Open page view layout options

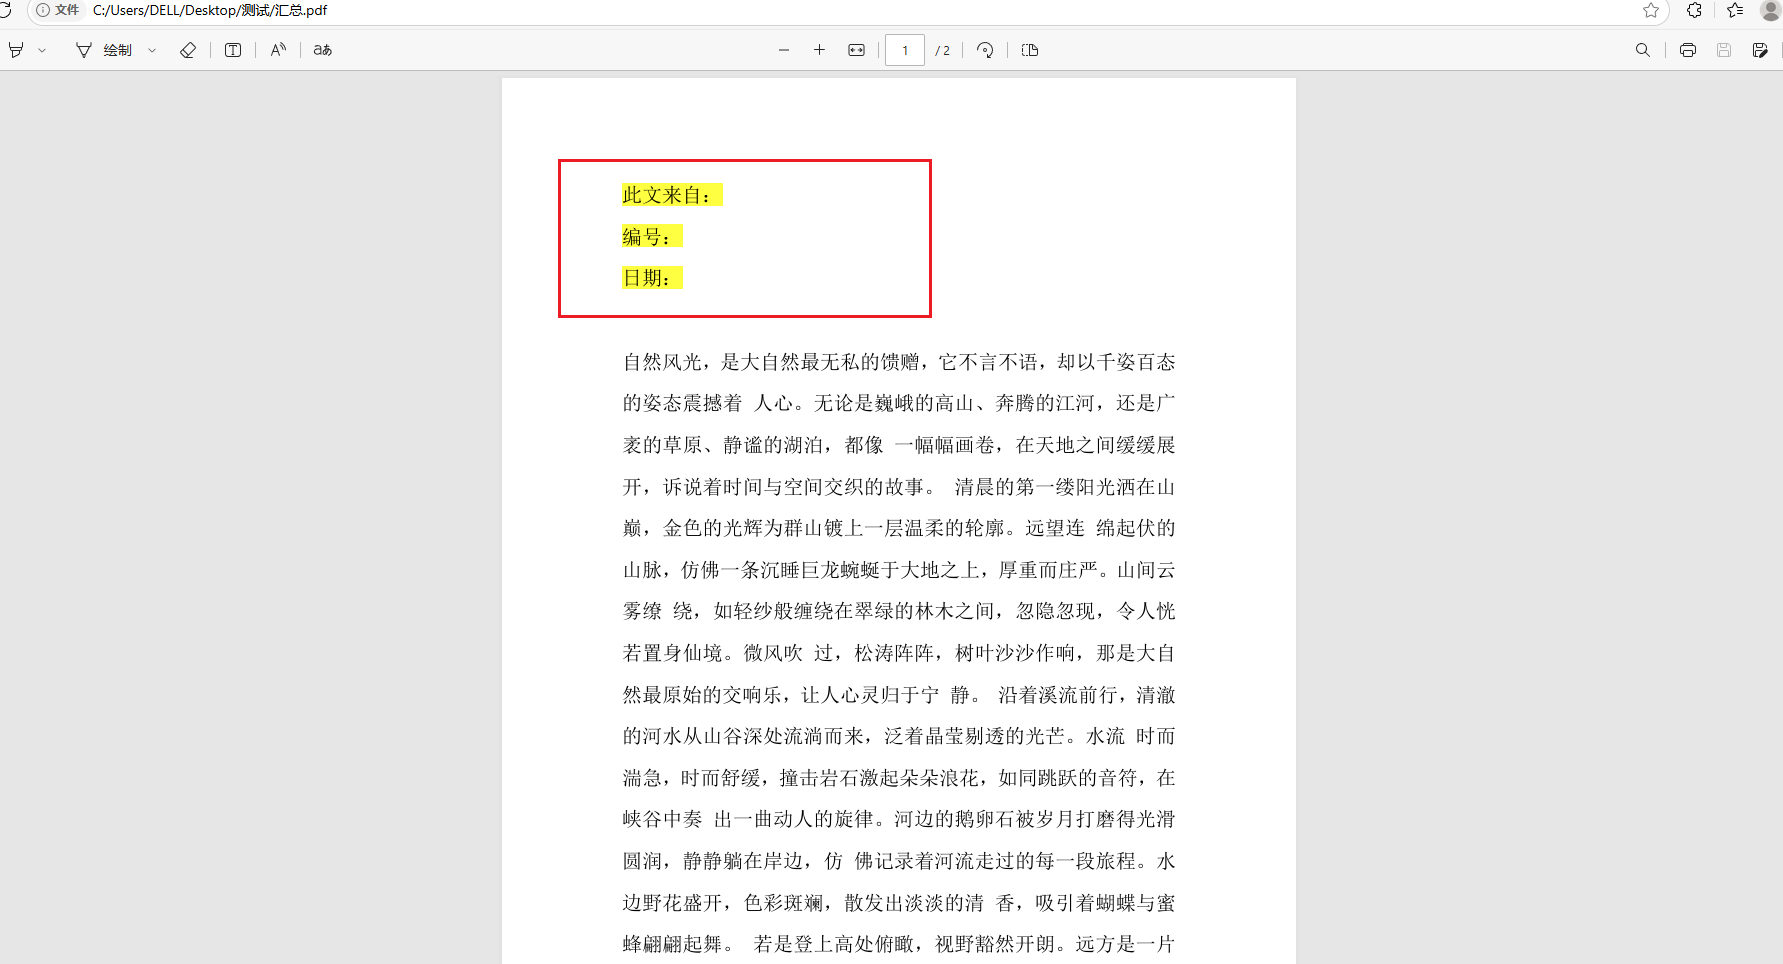(1030, 49)
